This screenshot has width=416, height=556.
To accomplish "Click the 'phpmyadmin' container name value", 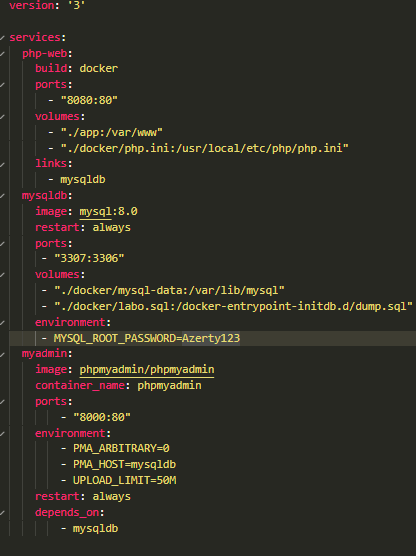I will (169, 385).
